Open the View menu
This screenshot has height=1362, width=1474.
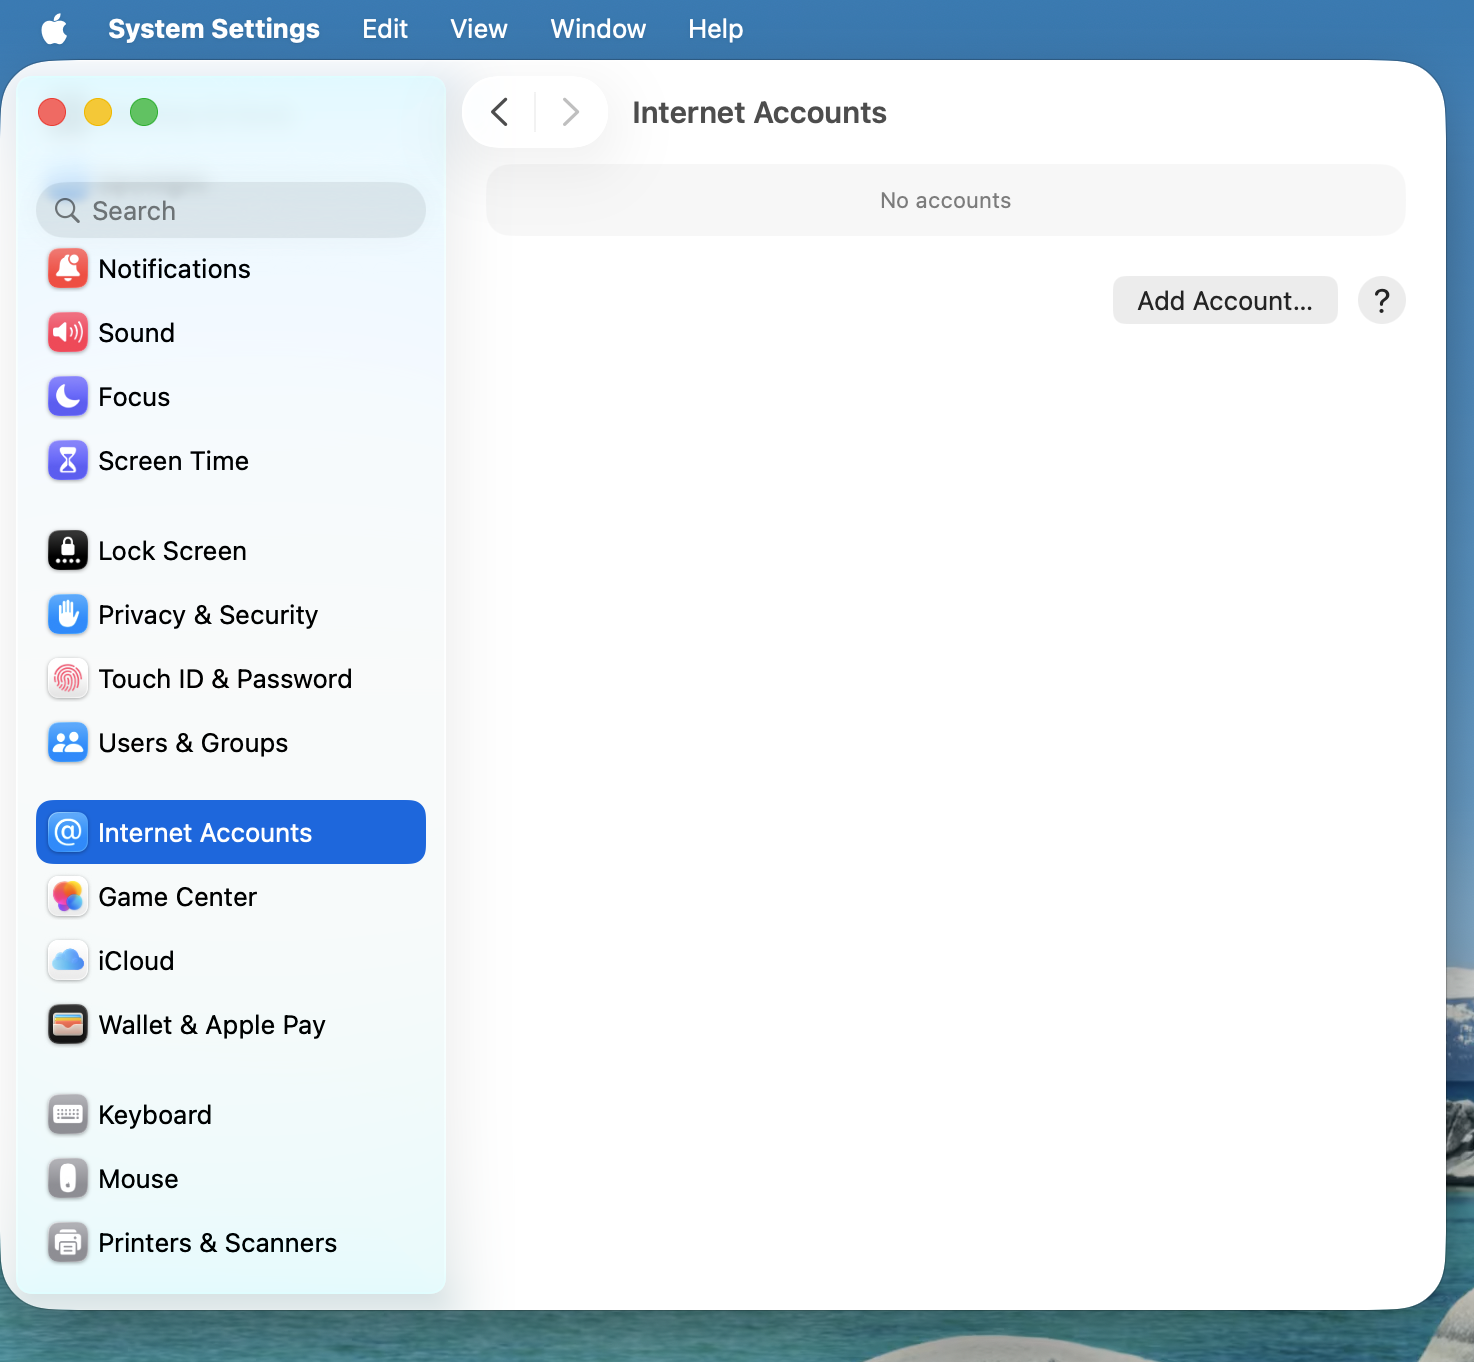click(478, 28)
